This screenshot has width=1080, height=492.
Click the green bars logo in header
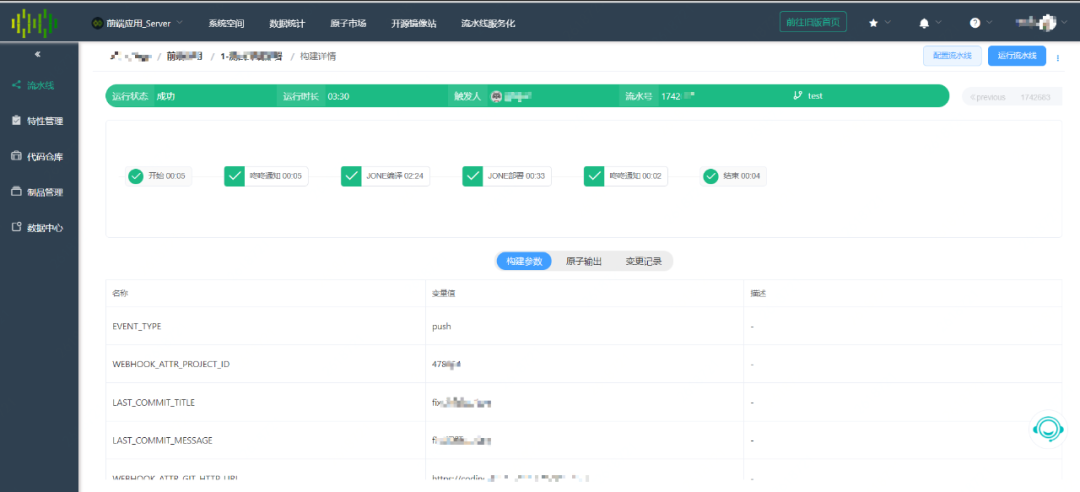[34, 23]
